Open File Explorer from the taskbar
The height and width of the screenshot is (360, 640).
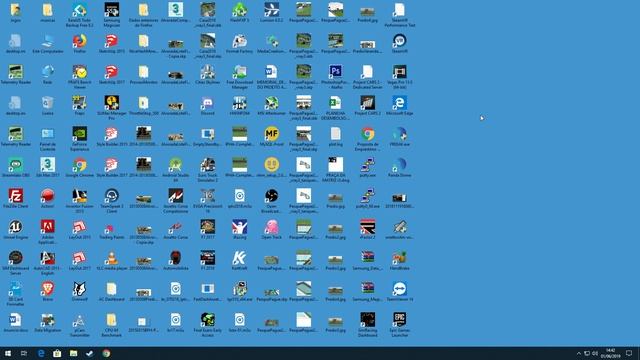click(73, 353)
